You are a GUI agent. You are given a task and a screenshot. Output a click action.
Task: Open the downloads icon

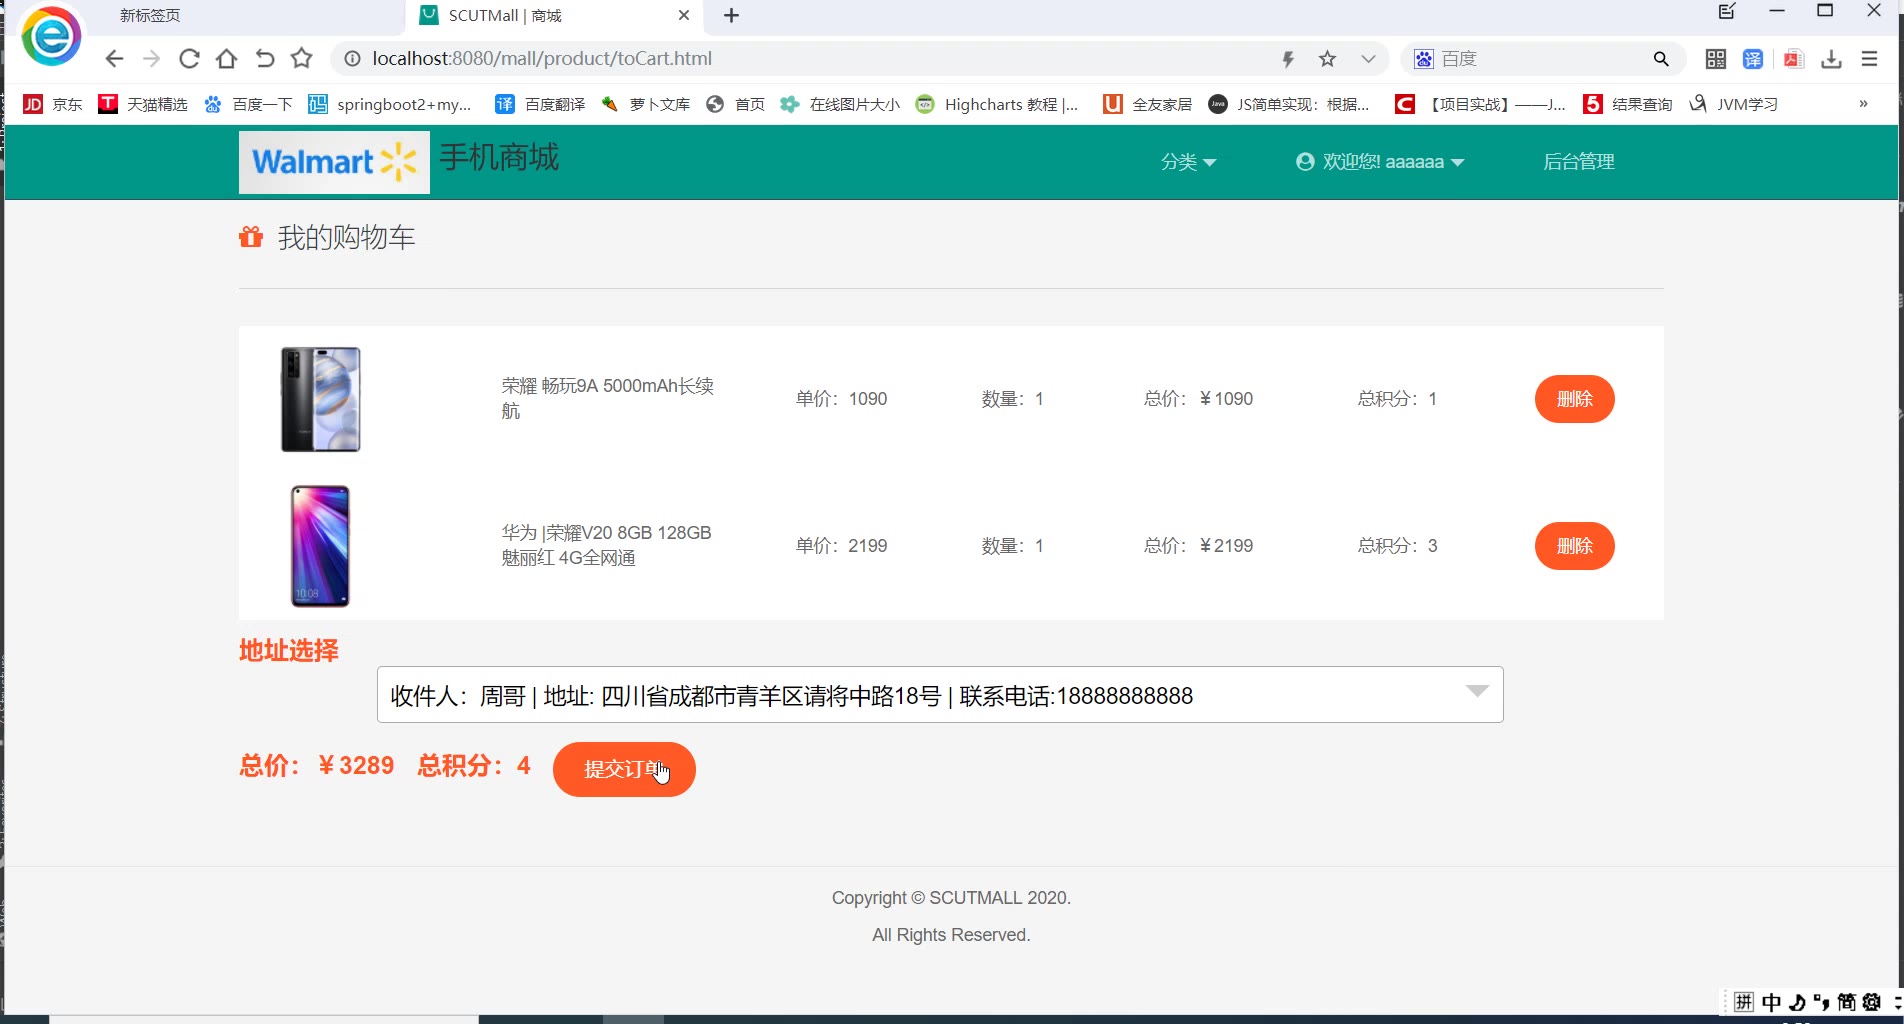[x=1831, y=59]
